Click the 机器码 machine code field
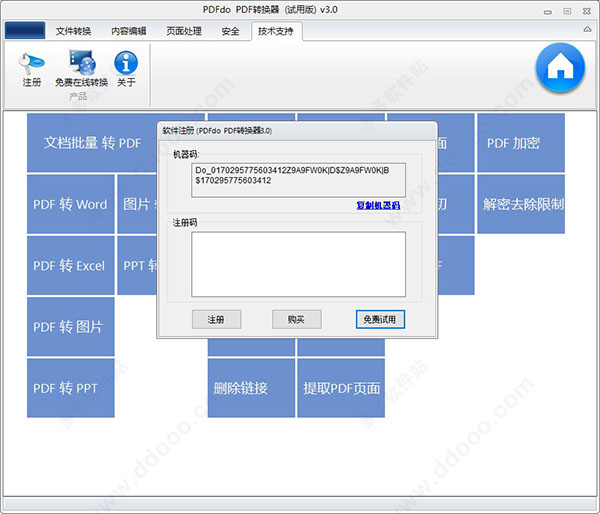Viewport: 600px width, 514px height. pyautogui.click(x=298, y=180)
